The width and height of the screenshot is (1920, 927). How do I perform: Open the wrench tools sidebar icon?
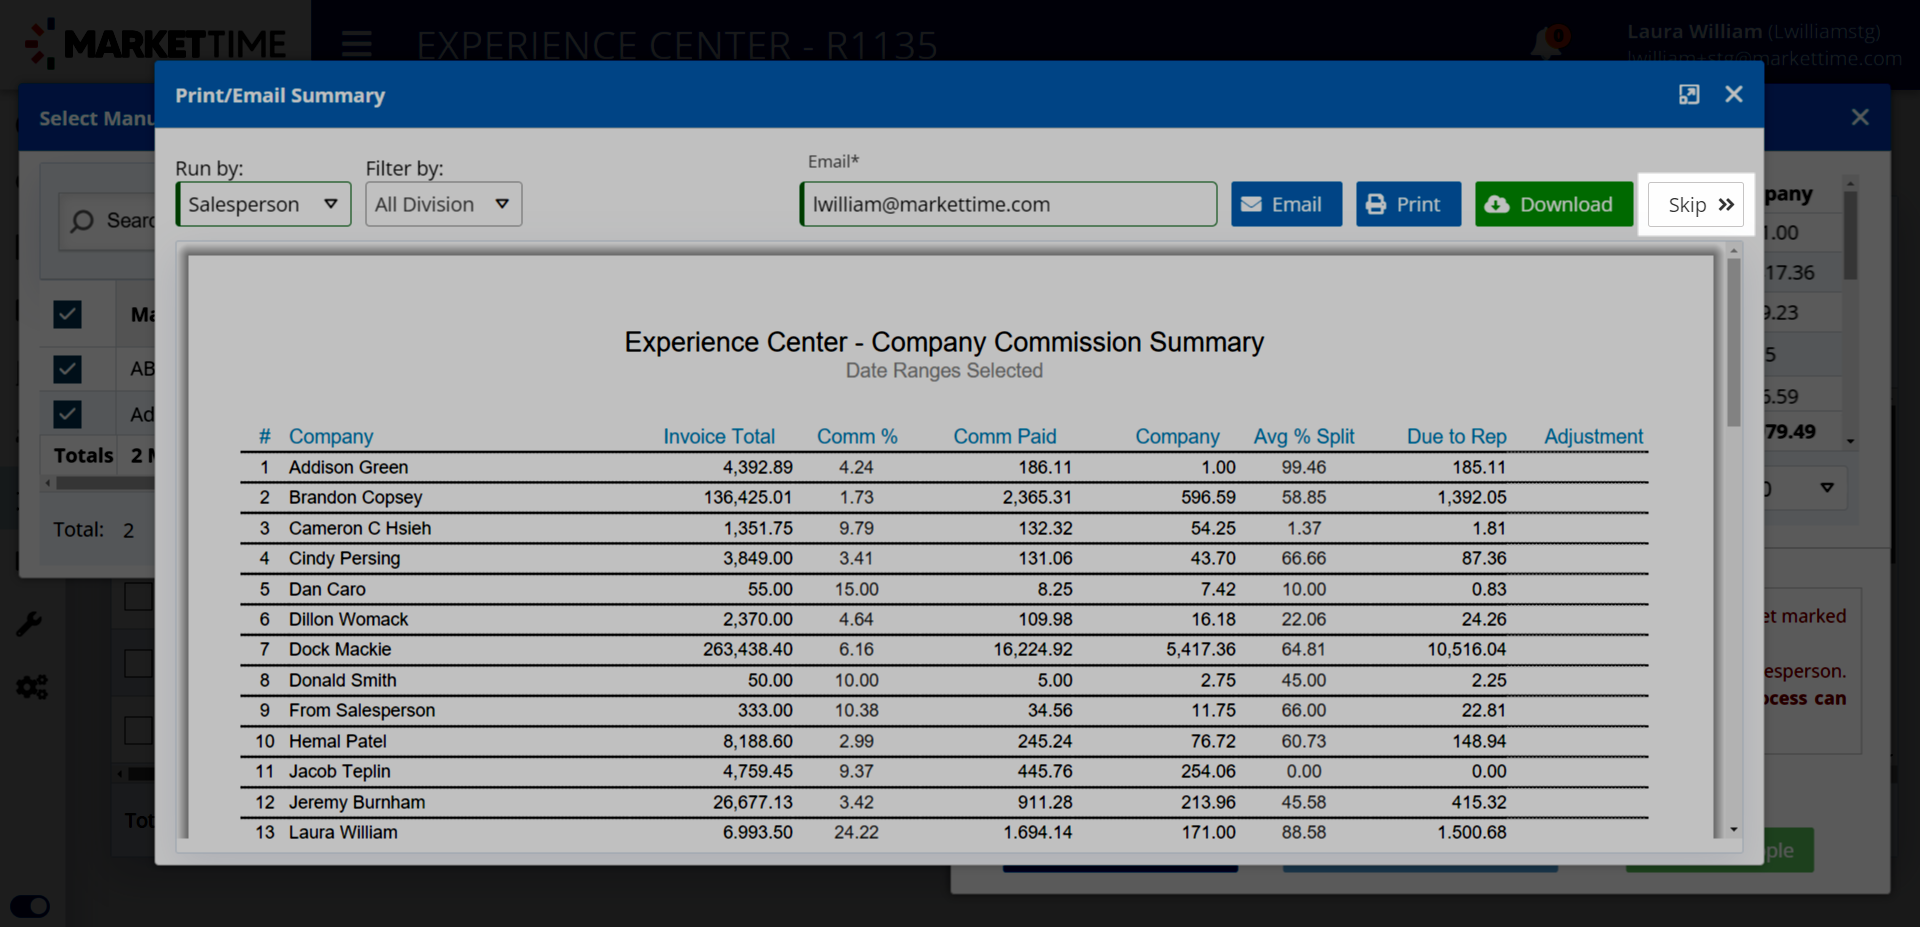pos(29,625)
